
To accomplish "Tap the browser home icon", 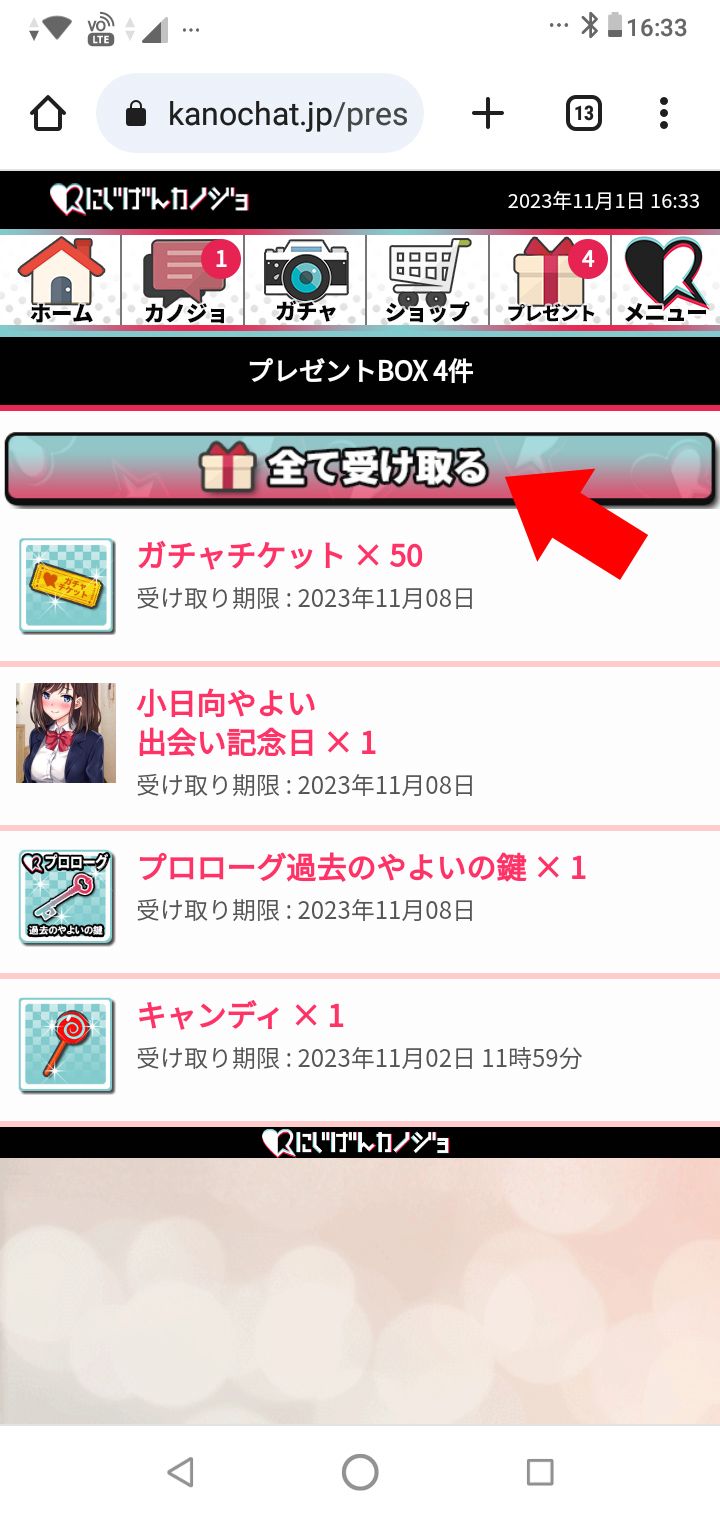I will coord(49,113).
